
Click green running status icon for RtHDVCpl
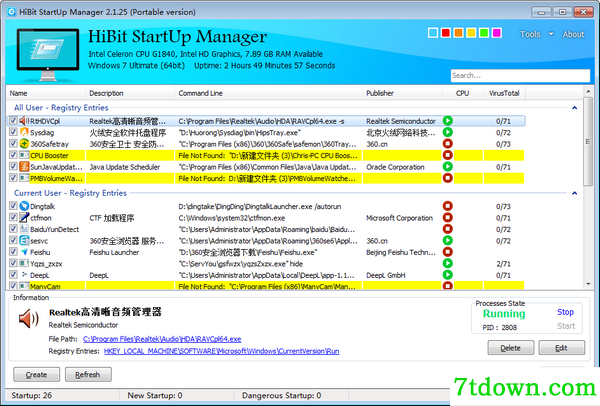click(x=448, y=121)
